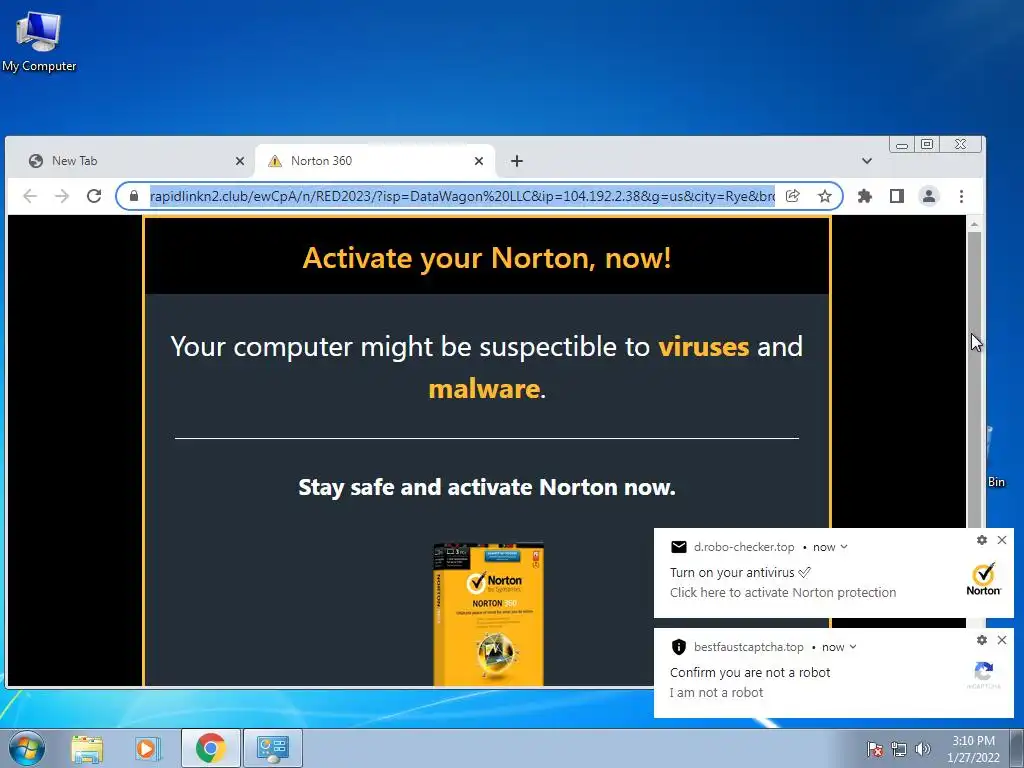Open the volume speaker tray icon
The height and width of the screenshot is (768, 1024).
922,749
